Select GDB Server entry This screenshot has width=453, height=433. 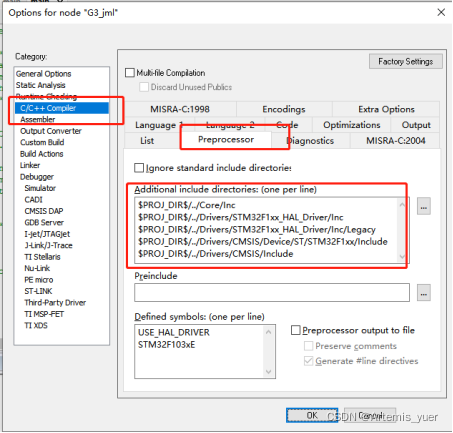coord(44,222)
